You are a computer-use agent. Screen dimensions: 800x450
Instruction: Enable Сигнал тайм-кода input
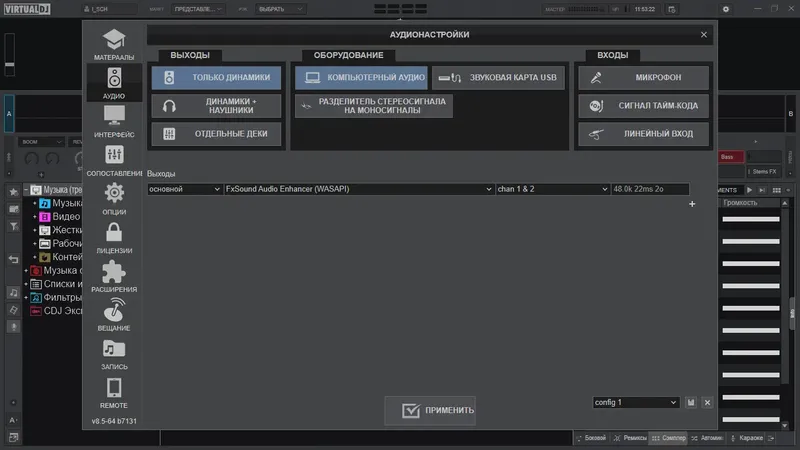coord(643,106)
